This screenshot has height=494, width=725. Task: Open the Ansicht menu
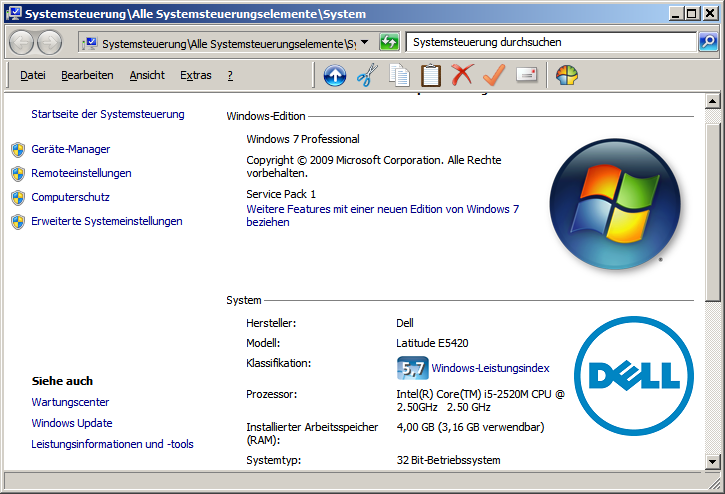(x=147, y=75)
